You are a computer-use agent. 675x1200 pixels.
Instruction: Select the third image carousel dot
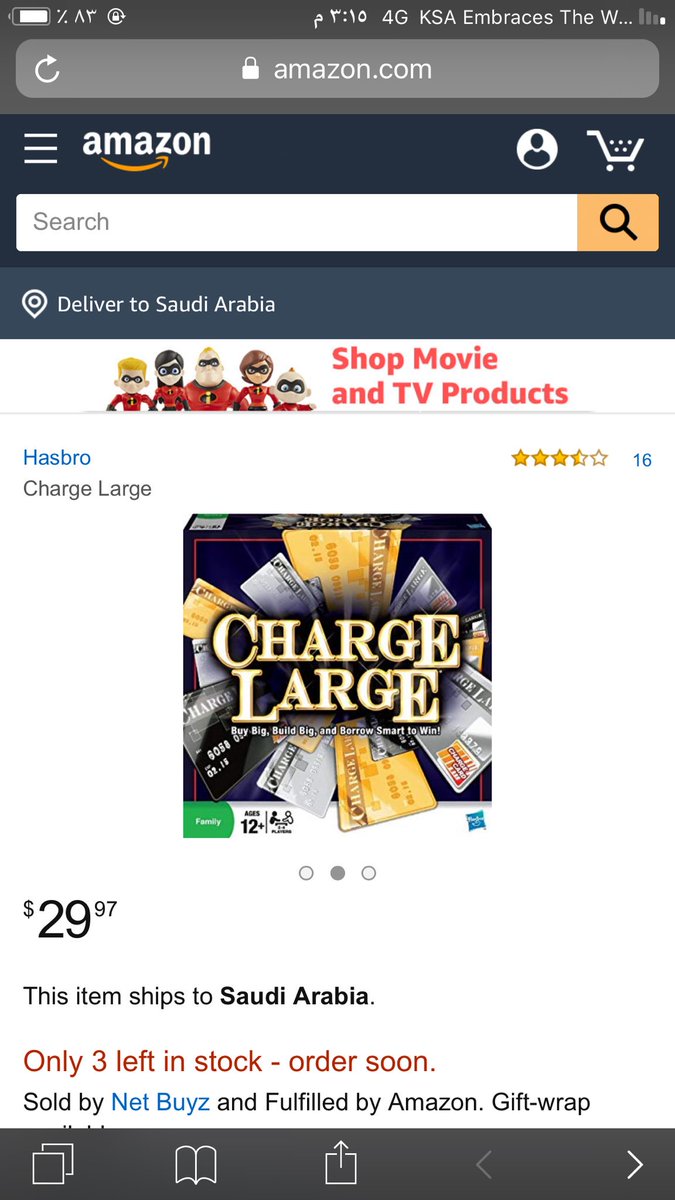(369, 873)
